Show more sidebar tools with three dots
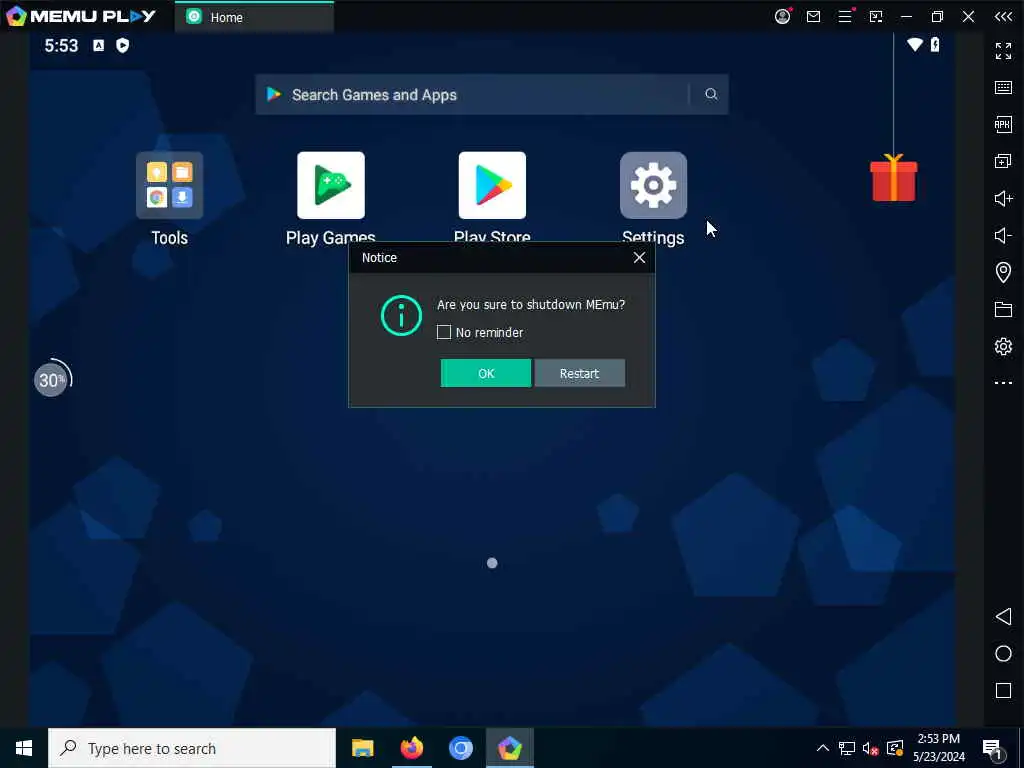Viewport: 1024px width, 768px height. pos(1003,383)
